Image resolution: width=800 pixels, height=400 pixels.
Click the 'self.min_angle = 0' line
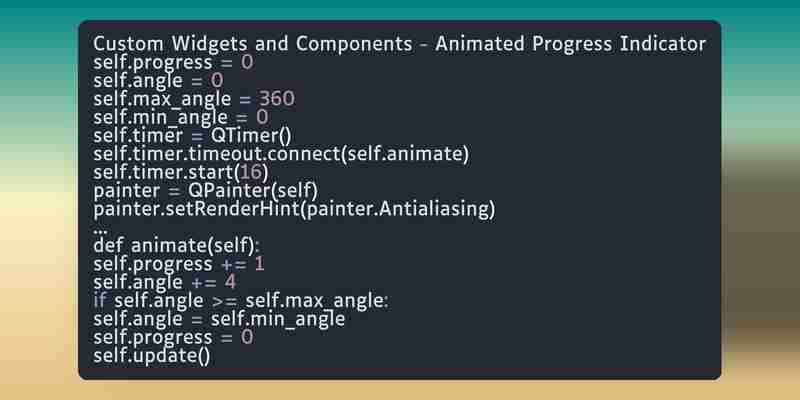(181, 118)
